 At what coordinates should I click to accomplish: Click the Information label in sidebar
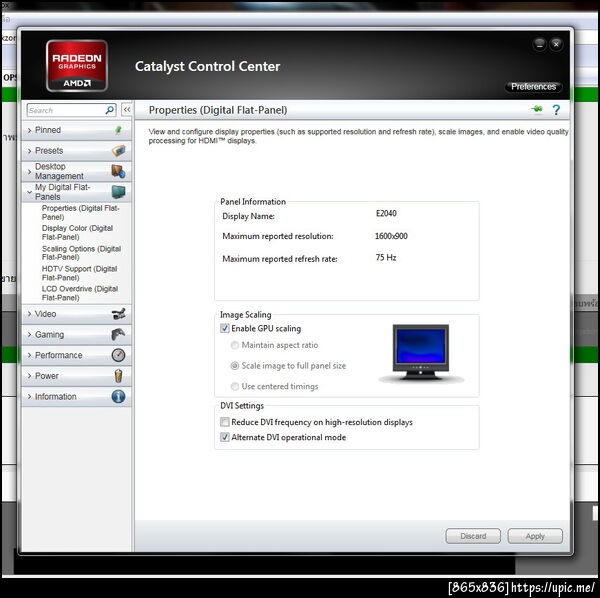55,396
